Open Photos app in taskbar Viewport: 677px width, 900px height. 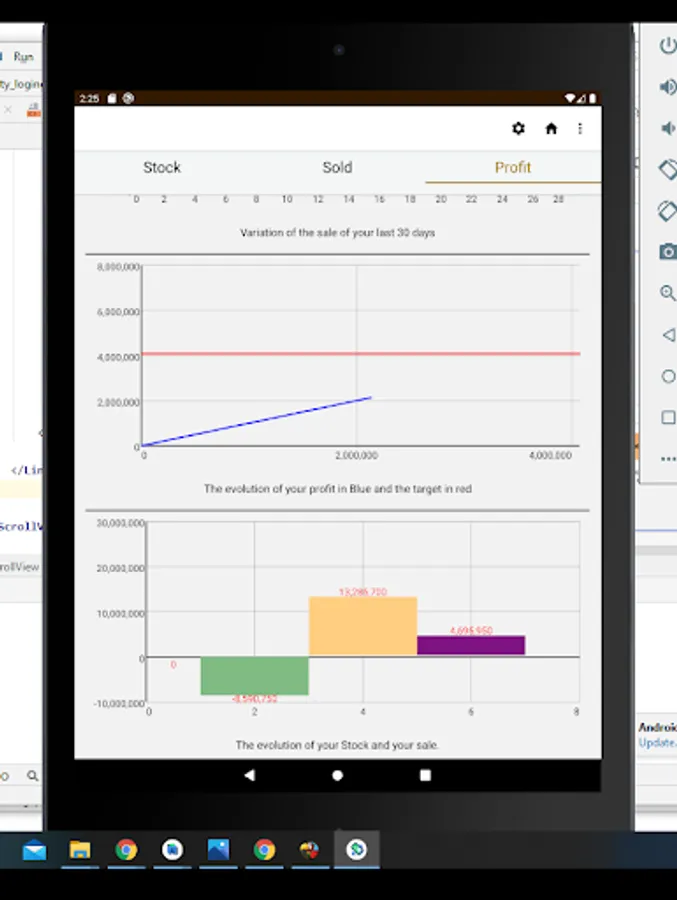(218, 850)
